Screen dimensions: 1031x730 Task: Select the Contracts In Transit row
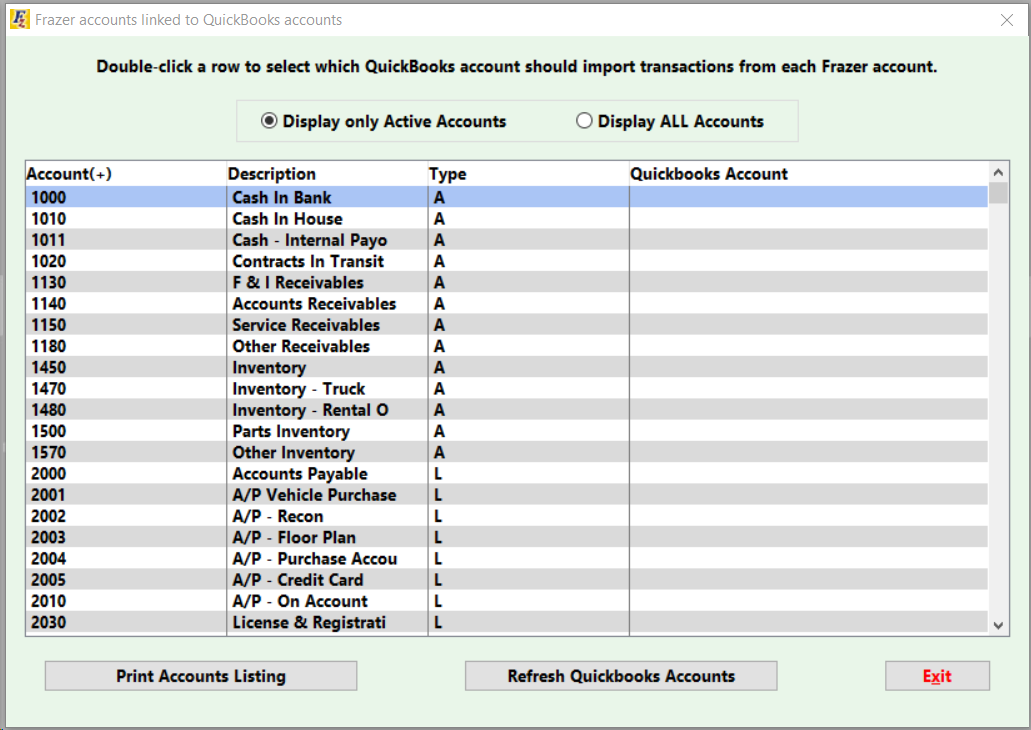[x=507, y=261]
